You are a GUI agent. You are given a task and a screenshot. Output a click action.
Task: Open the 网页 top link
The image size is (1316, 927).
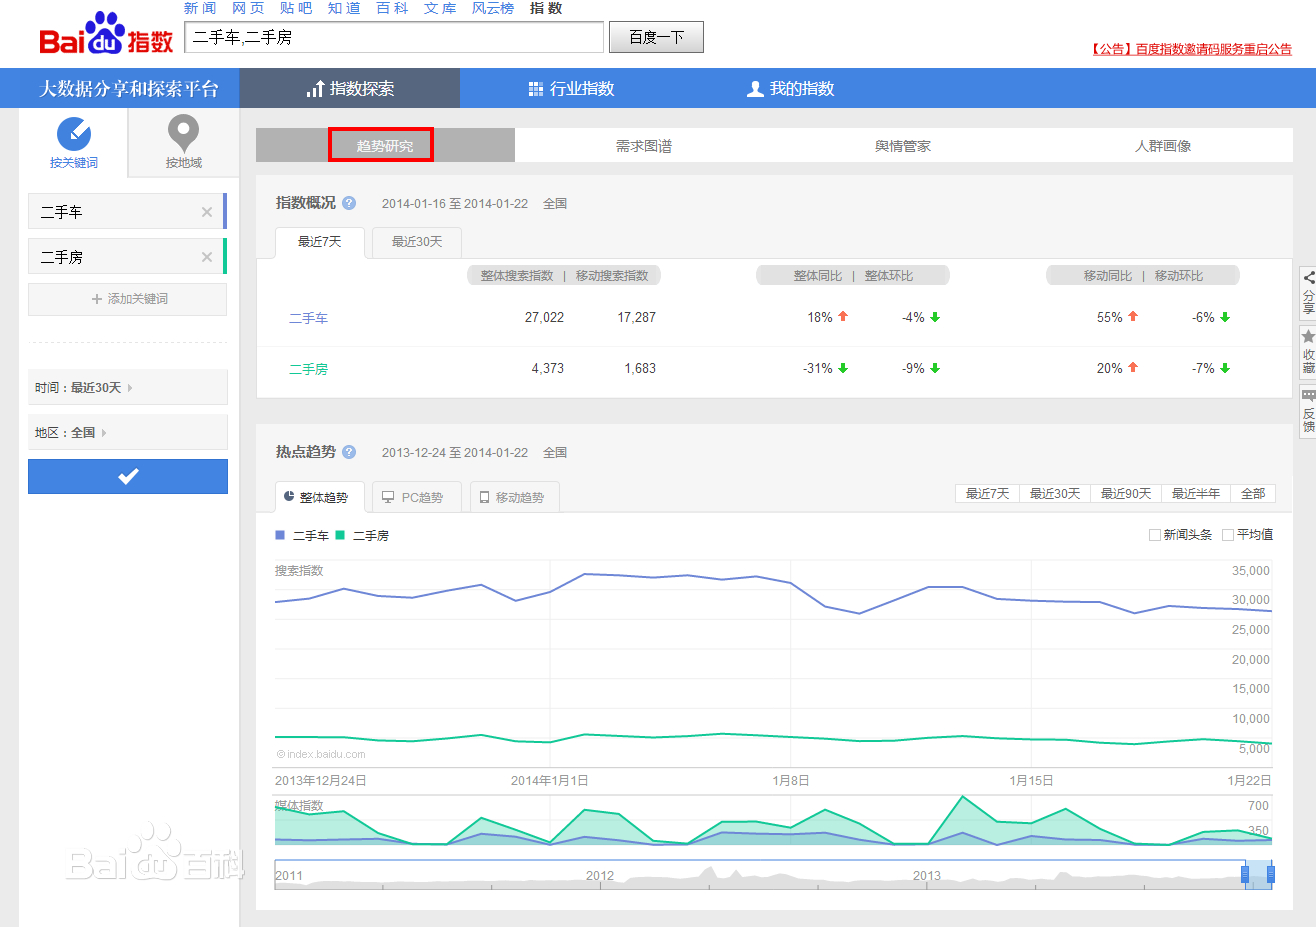(x=248, y=8)
